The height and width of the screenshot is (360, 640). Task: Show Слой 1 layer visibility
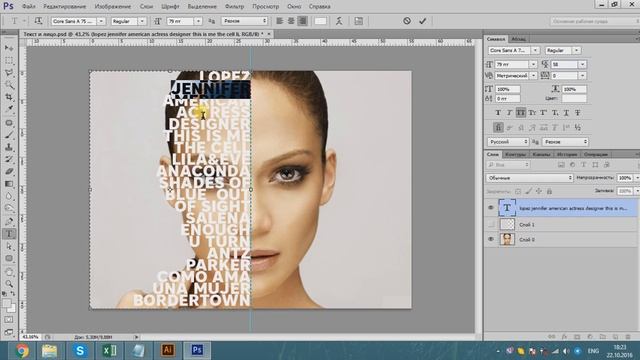click(491, 224)
